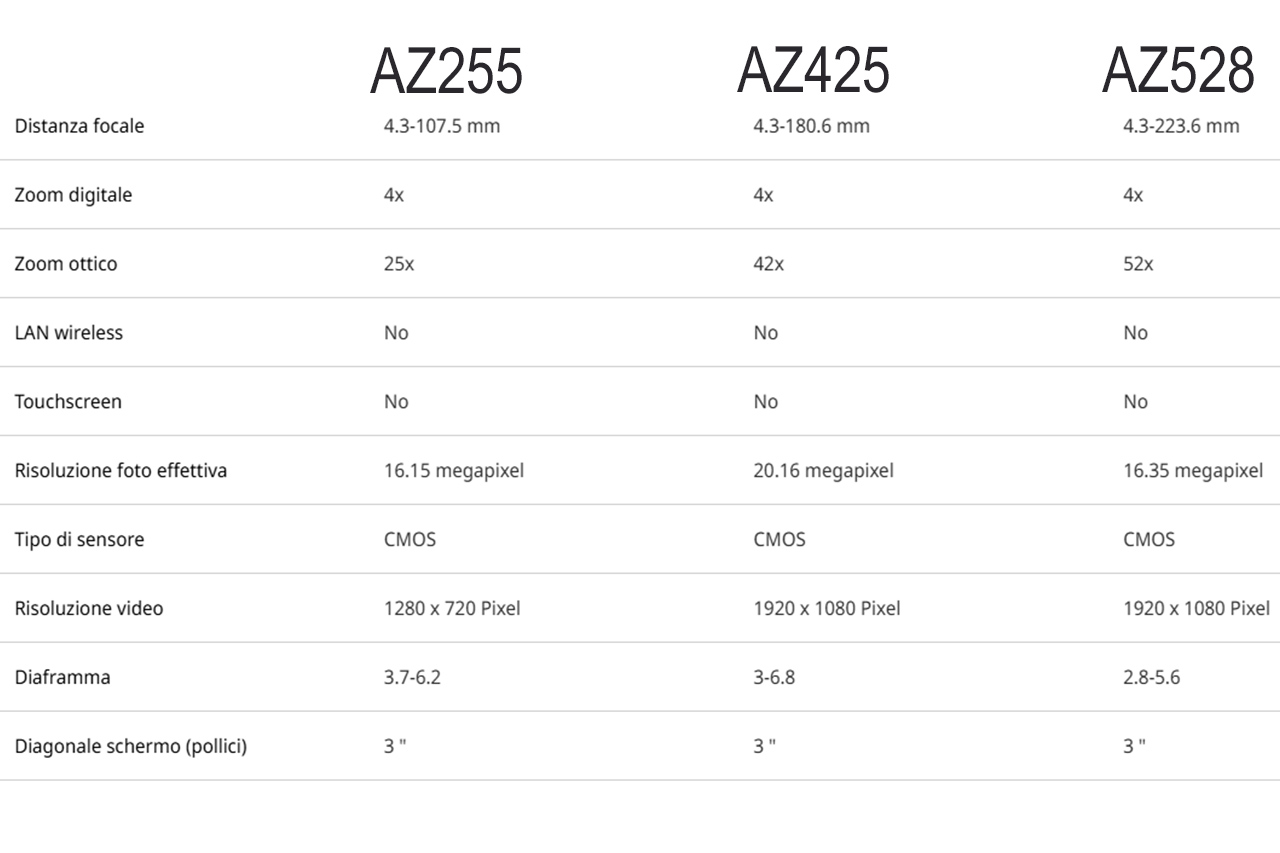Click the 2.8-5.6 aperture value
The width and height of the screenshot is (1280, 853).
[x=1151, y=677]
